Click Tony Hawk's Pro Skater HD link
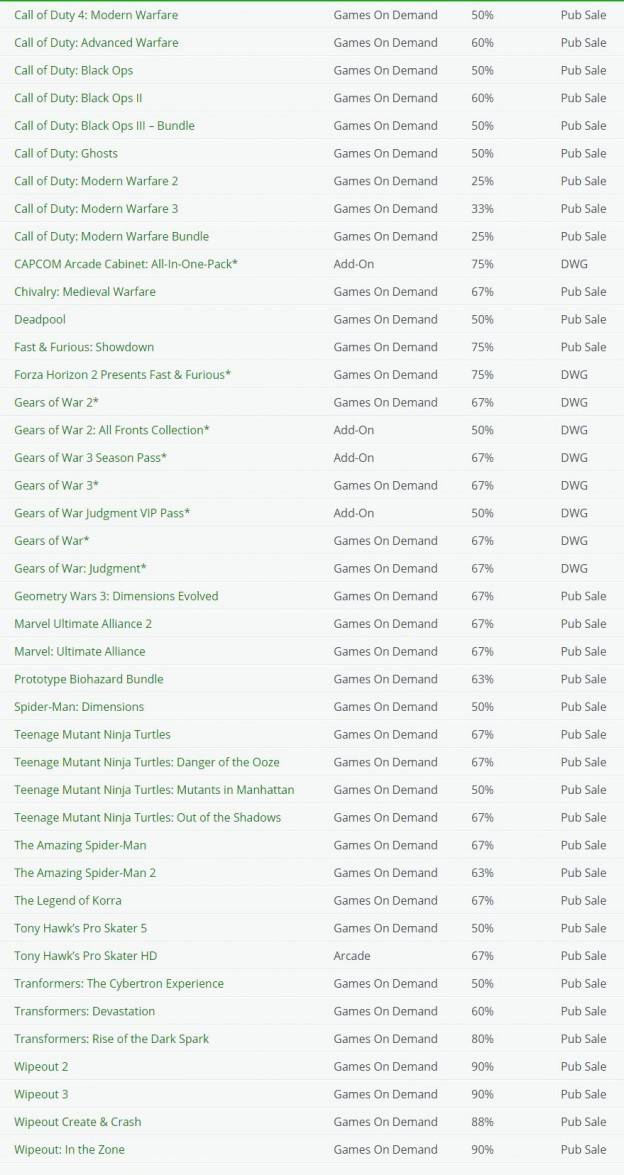 pyautogui.click(x=85, y=956)
